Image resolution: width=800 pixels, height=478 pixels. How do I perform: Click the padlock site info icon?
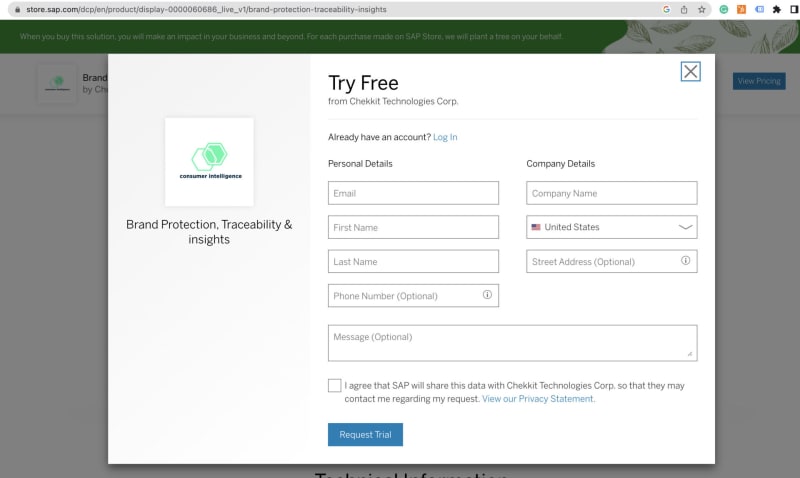click(x=17, y=9)
